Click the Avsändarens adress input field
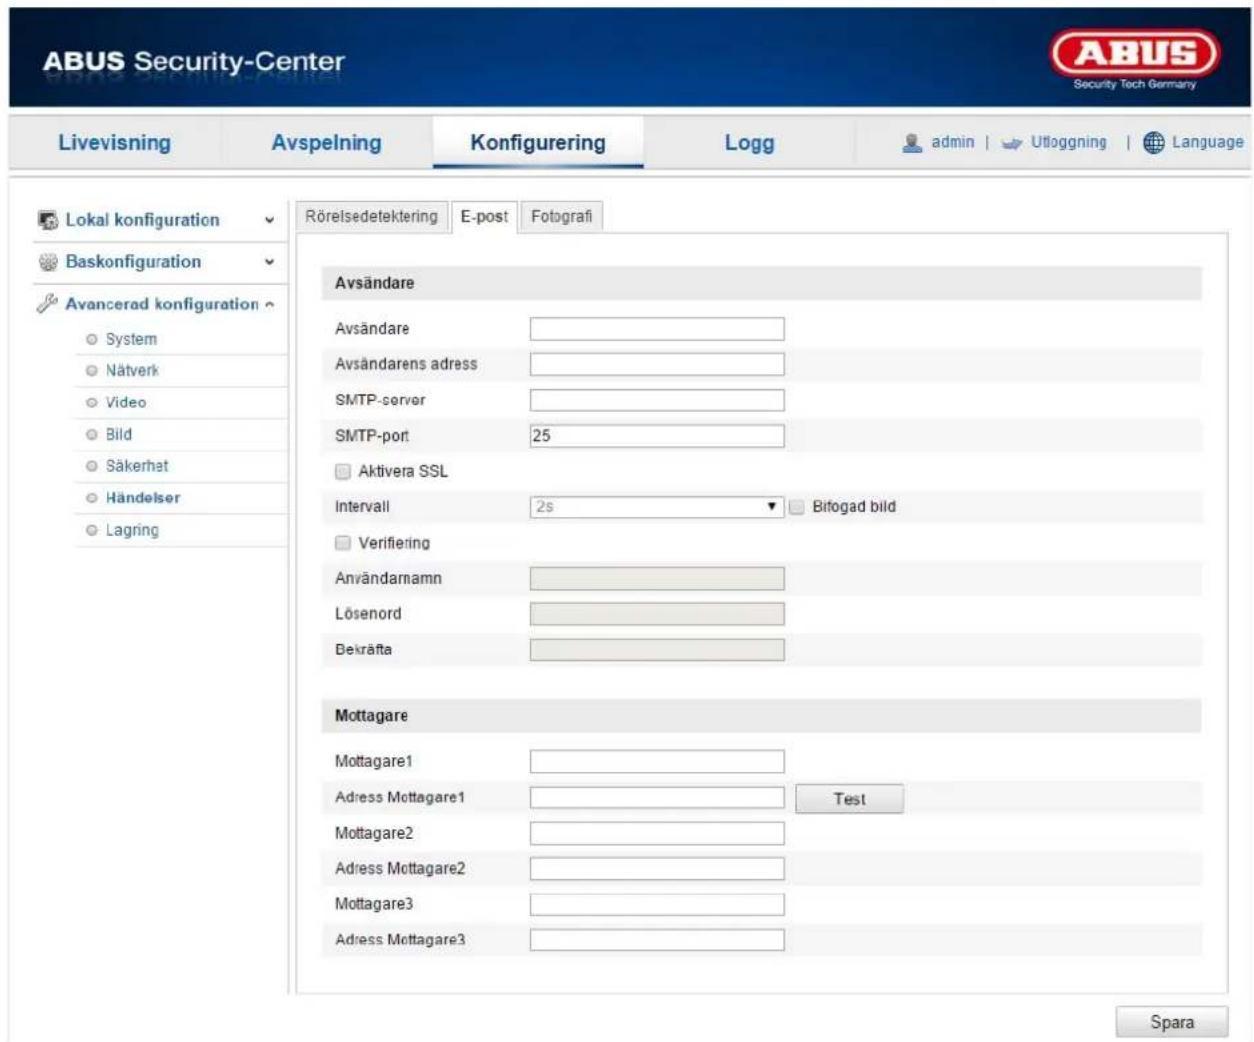The height and width of the screenshot is (1042, 1254). click(x=657, y=364)
